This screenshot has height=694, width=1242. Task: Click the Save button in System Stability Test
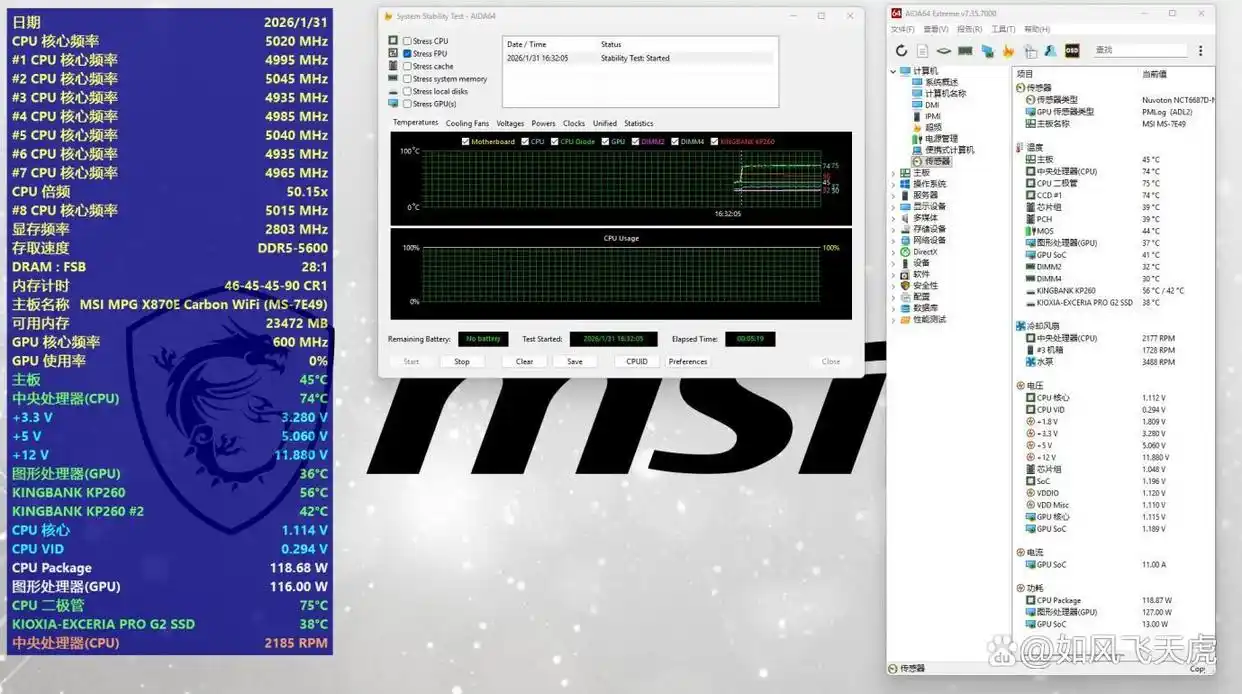point(574,361)
